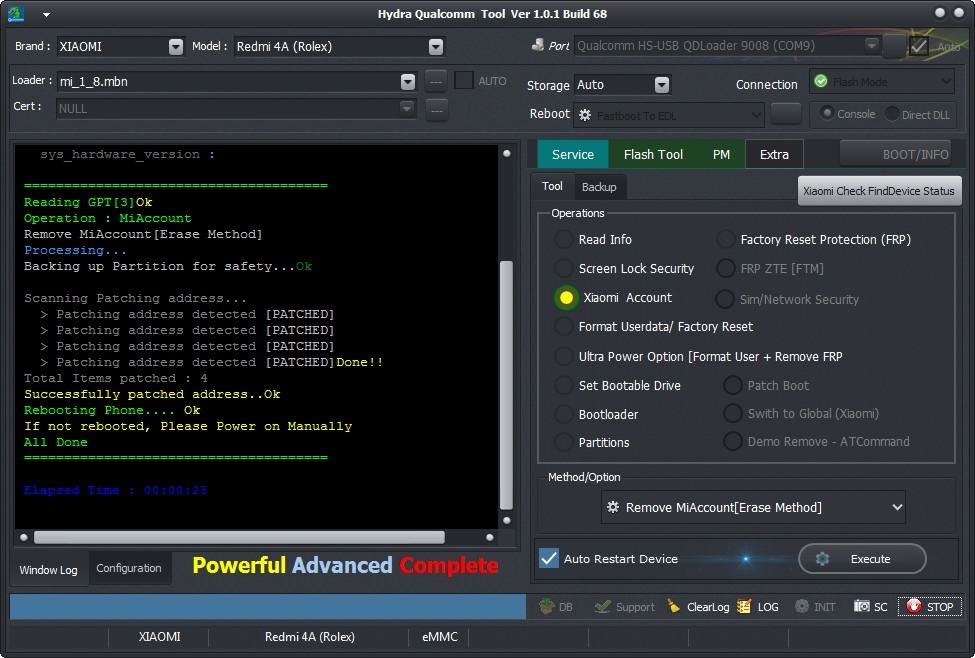Switch to the Flash Tool tab

(x=653, y=154)
